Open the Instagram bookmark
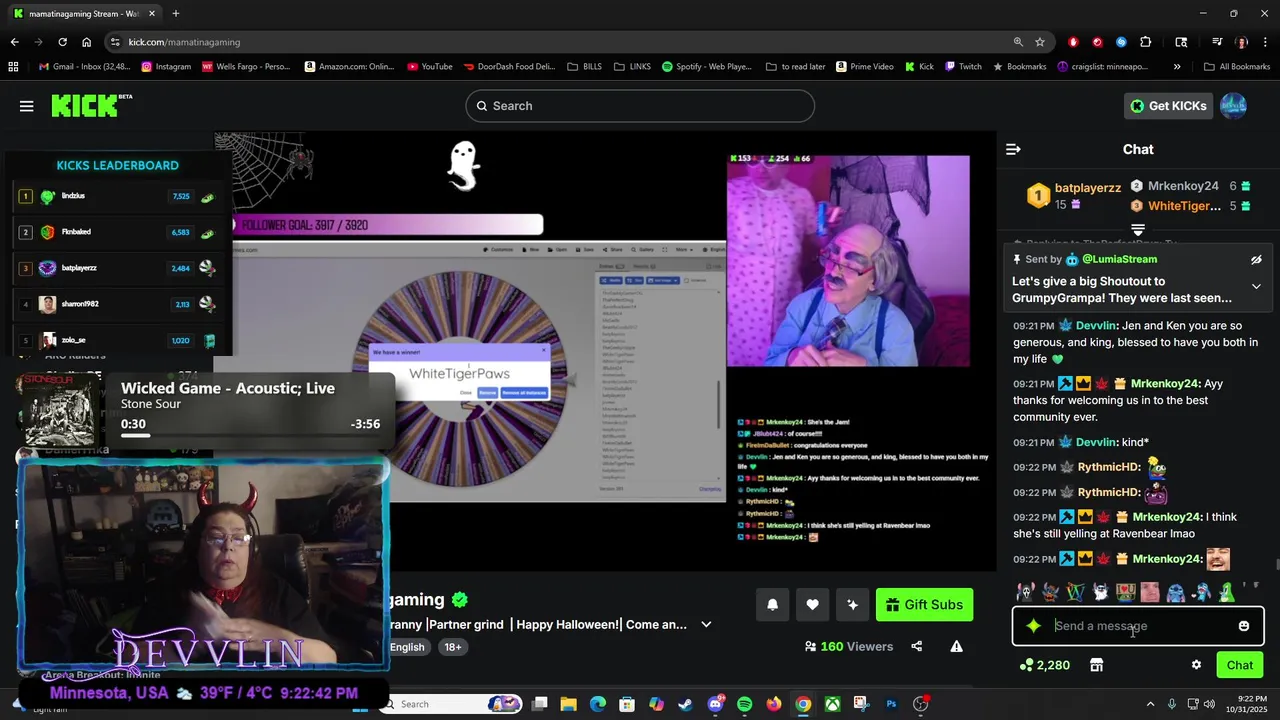 [x=166, y=67]
